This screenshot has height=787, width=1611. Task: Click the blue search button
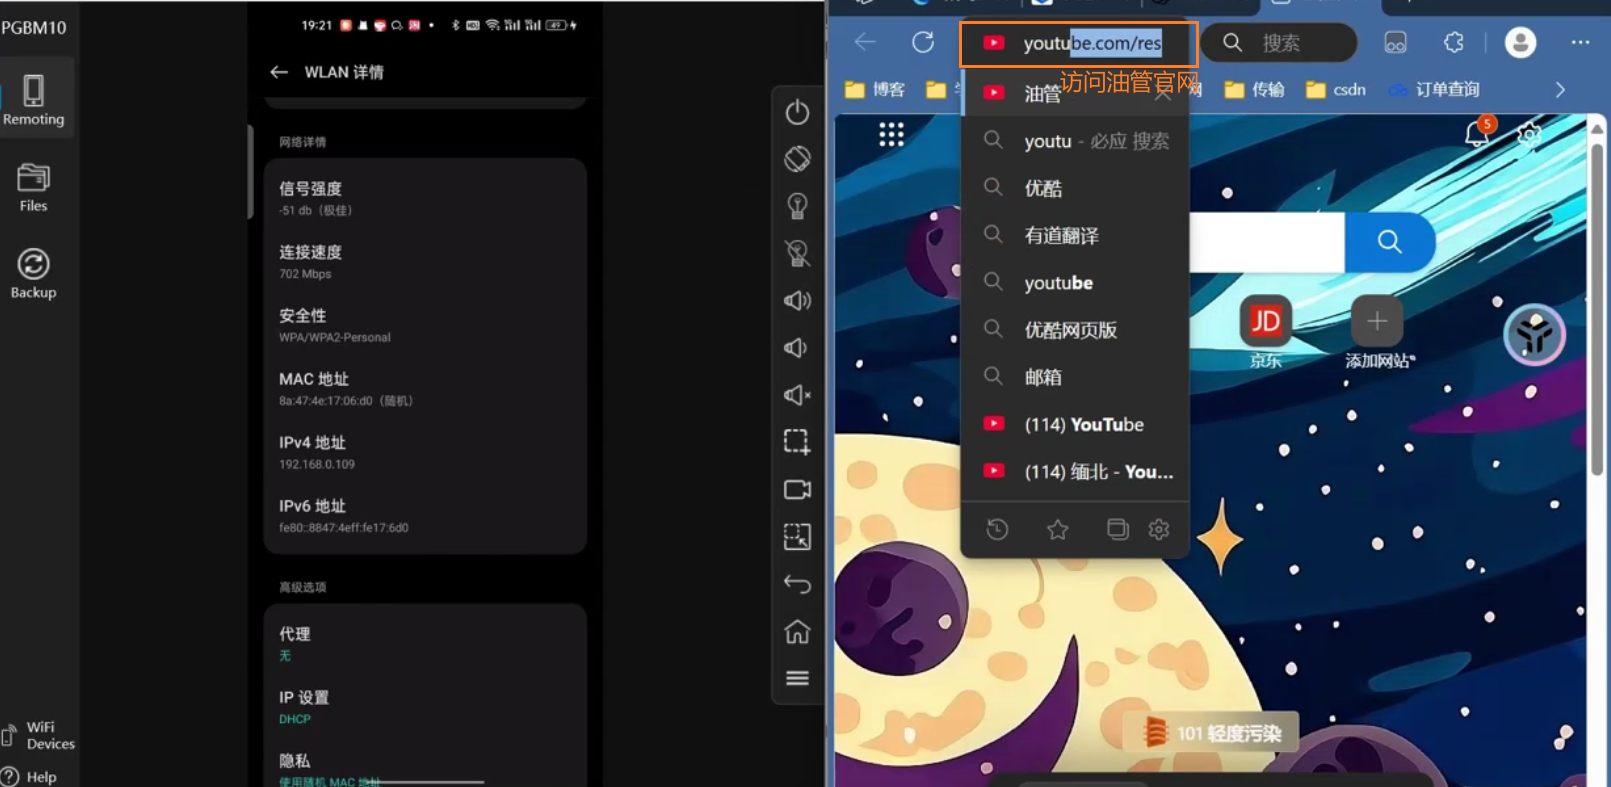coord(1390,241)
